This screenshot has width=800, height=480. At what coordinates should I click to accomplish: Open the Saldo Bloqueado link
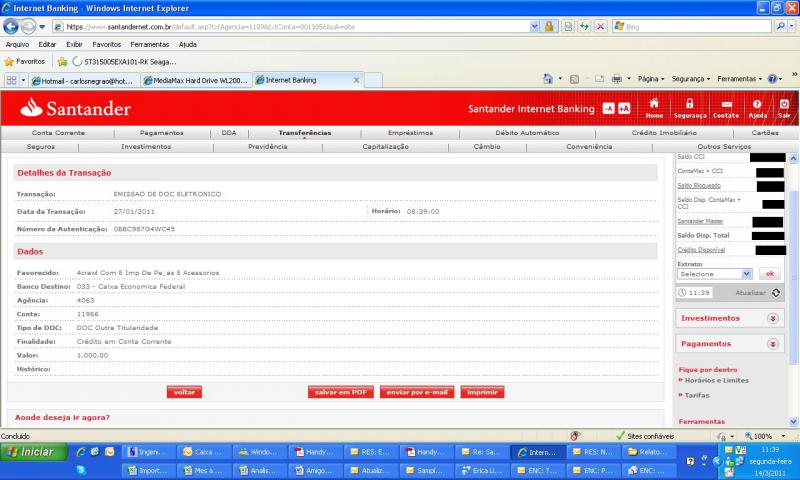(x=699, y=186)
